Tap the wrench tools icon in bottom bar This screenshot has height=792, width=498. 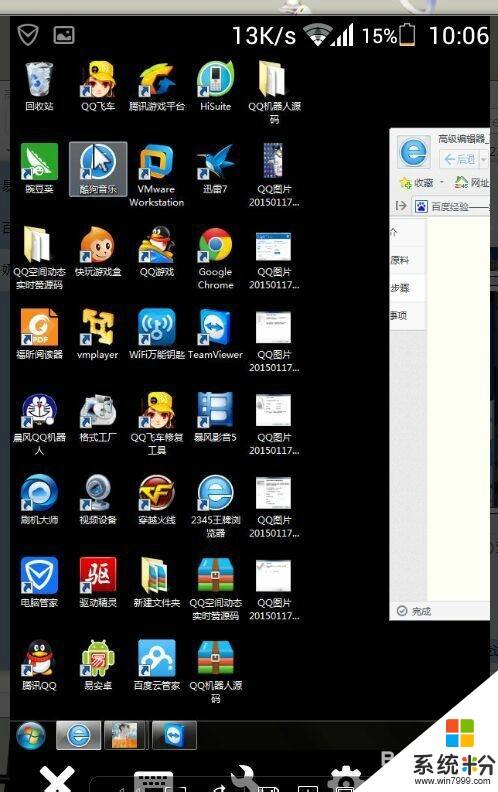point(245,778)
